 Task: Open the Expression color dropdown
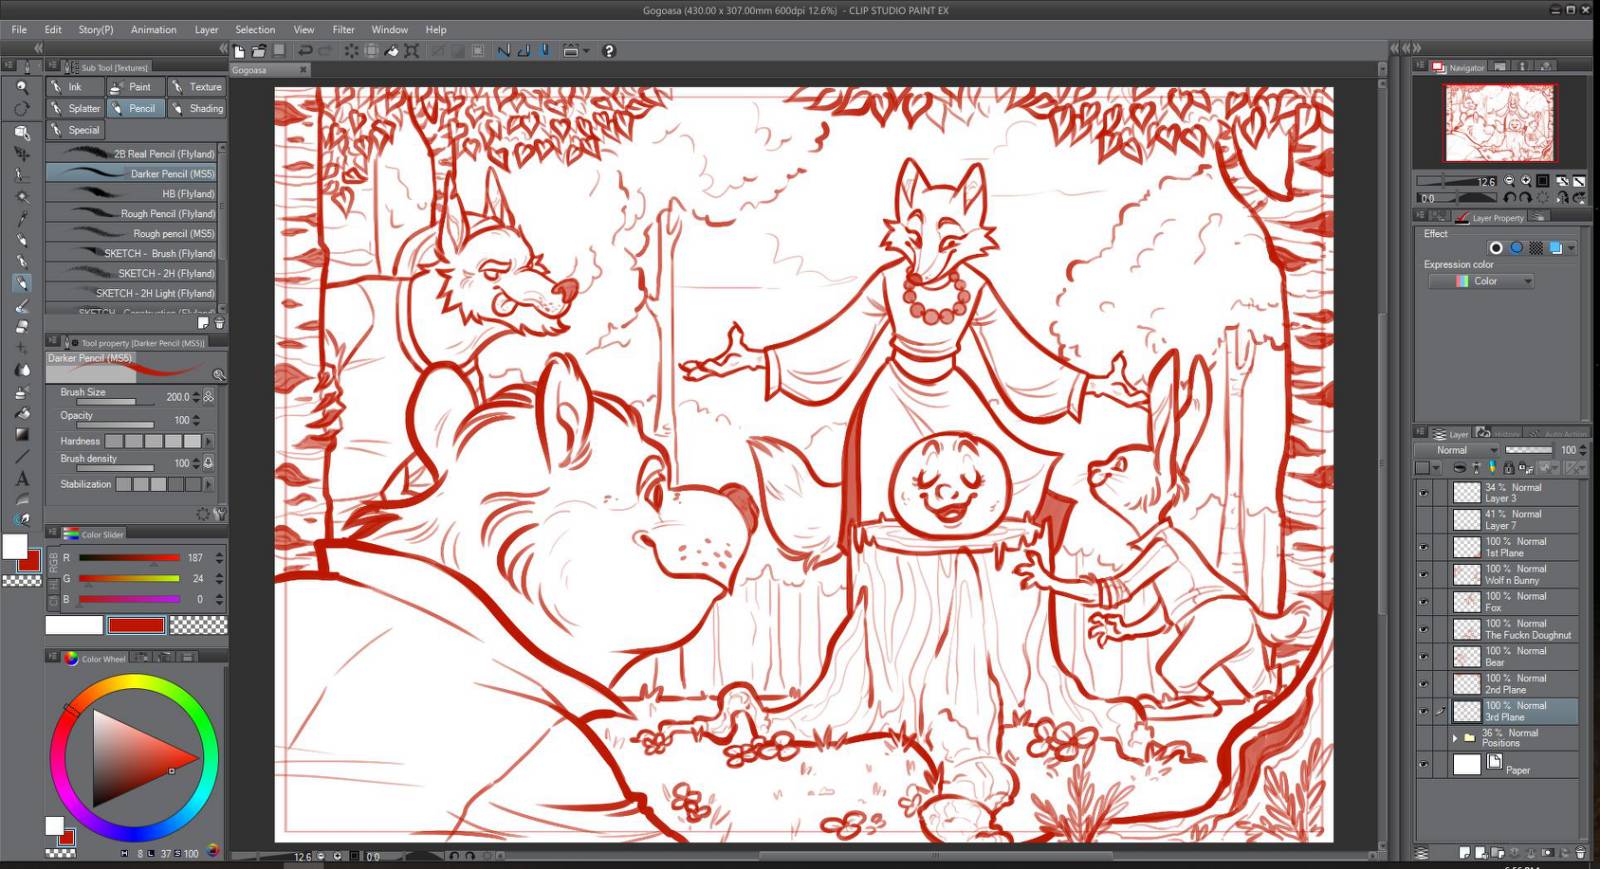[1481, 281]
